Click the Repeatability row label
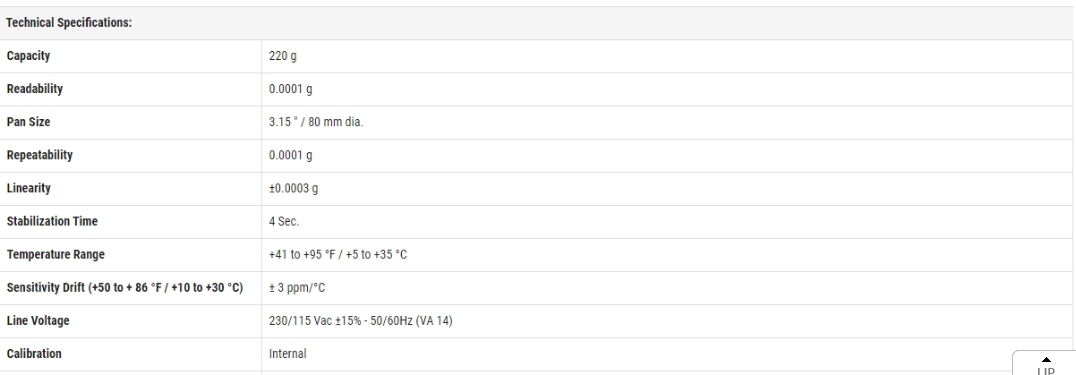Image resolution: width=1076 pixels, height=375 pixels. point(39,155)
